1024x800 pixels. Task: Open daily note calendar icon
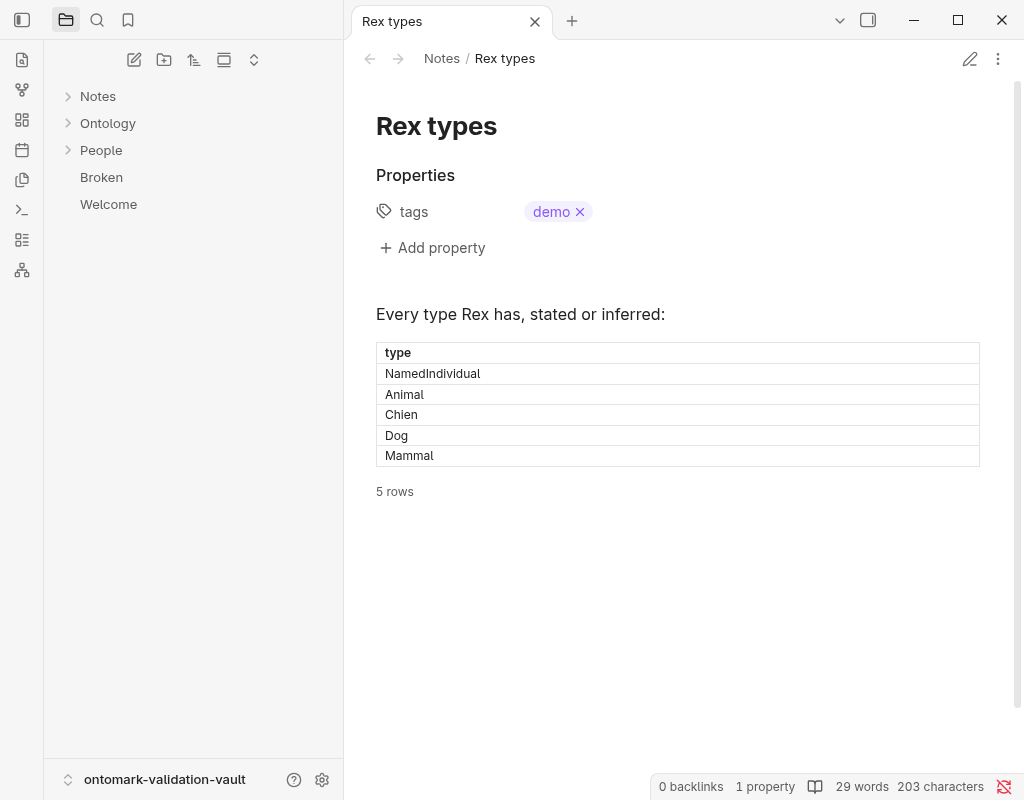pyautogui.click(x=22, y=150)
